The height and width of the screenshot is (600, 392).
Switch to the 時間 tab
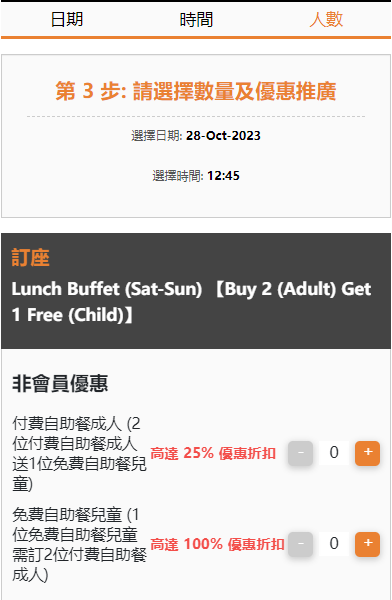click(x=196, y=19)
